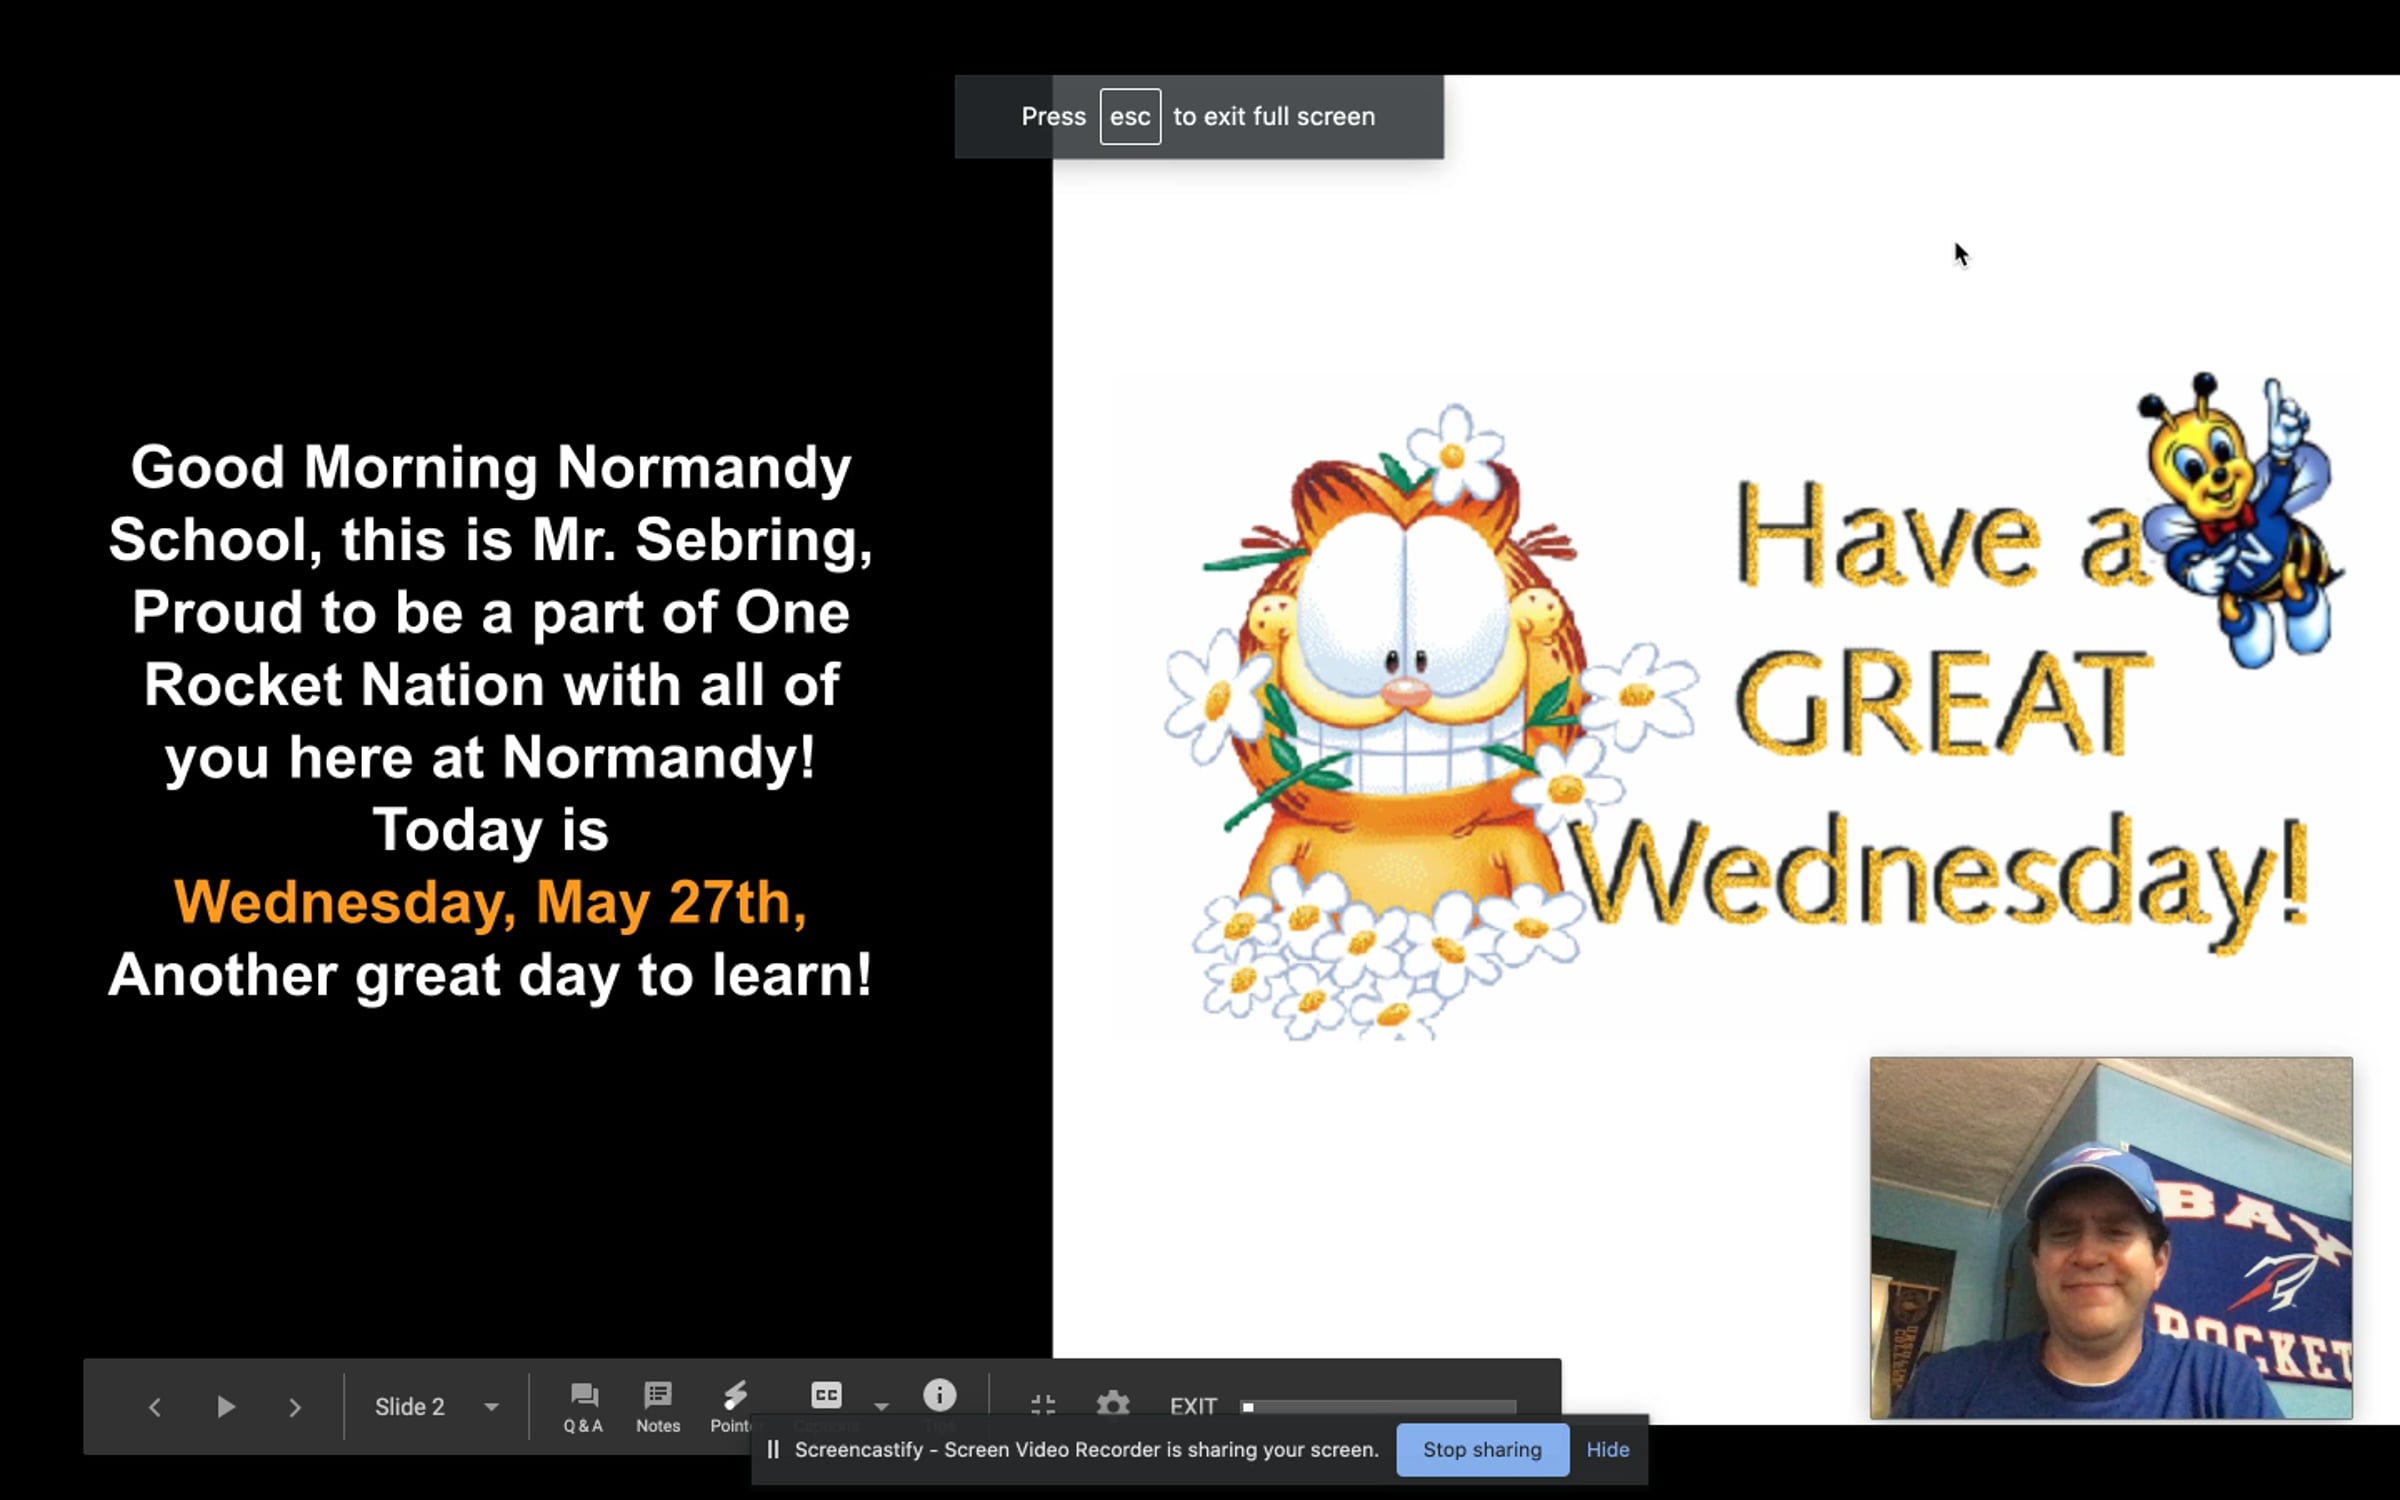Click the slideshow progress bar
2400x1500 pixels.
[x=1379, y=1407]
